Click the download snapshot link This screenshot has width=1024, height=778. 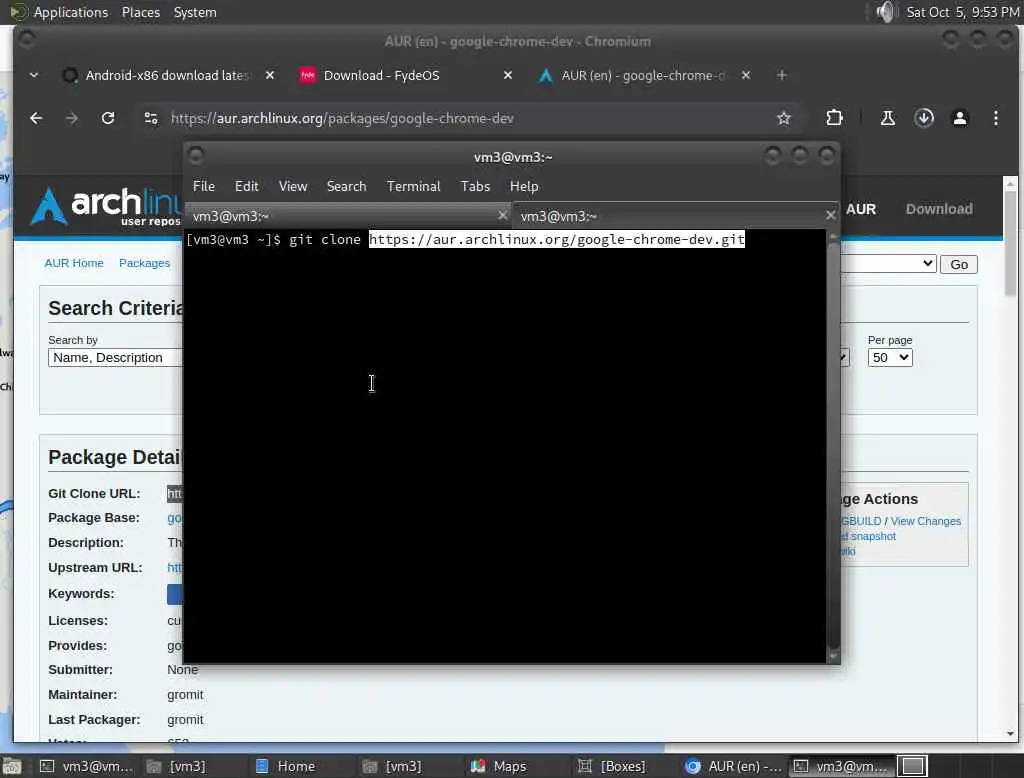pos(868,536)
